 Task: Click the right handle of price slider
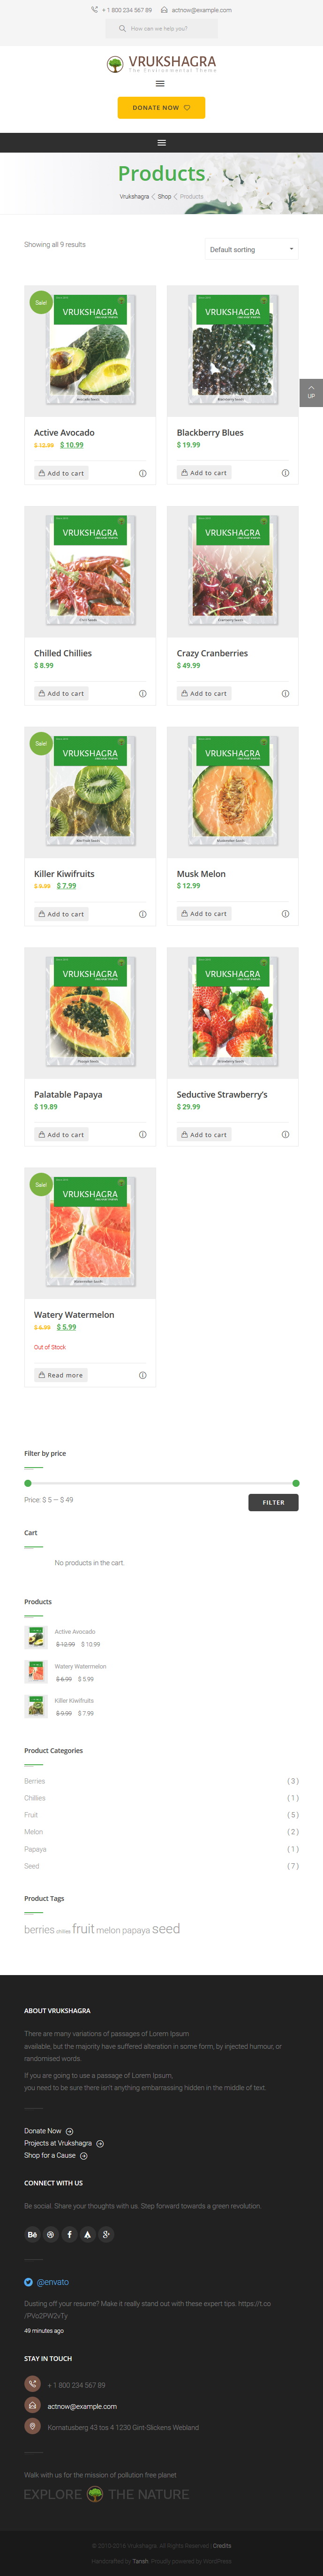pyautogui.click(x=296, y=1483)
